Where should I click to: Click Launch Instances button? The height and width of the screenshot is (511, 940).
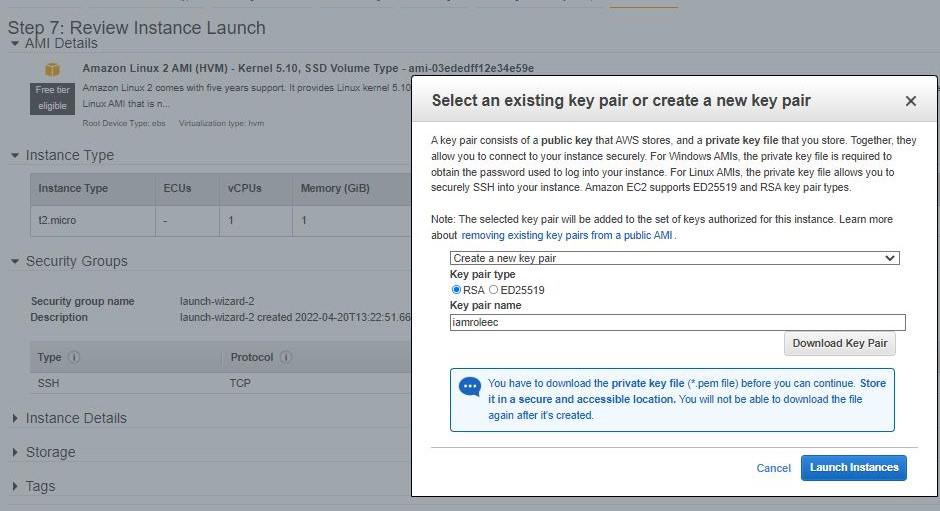854,467
